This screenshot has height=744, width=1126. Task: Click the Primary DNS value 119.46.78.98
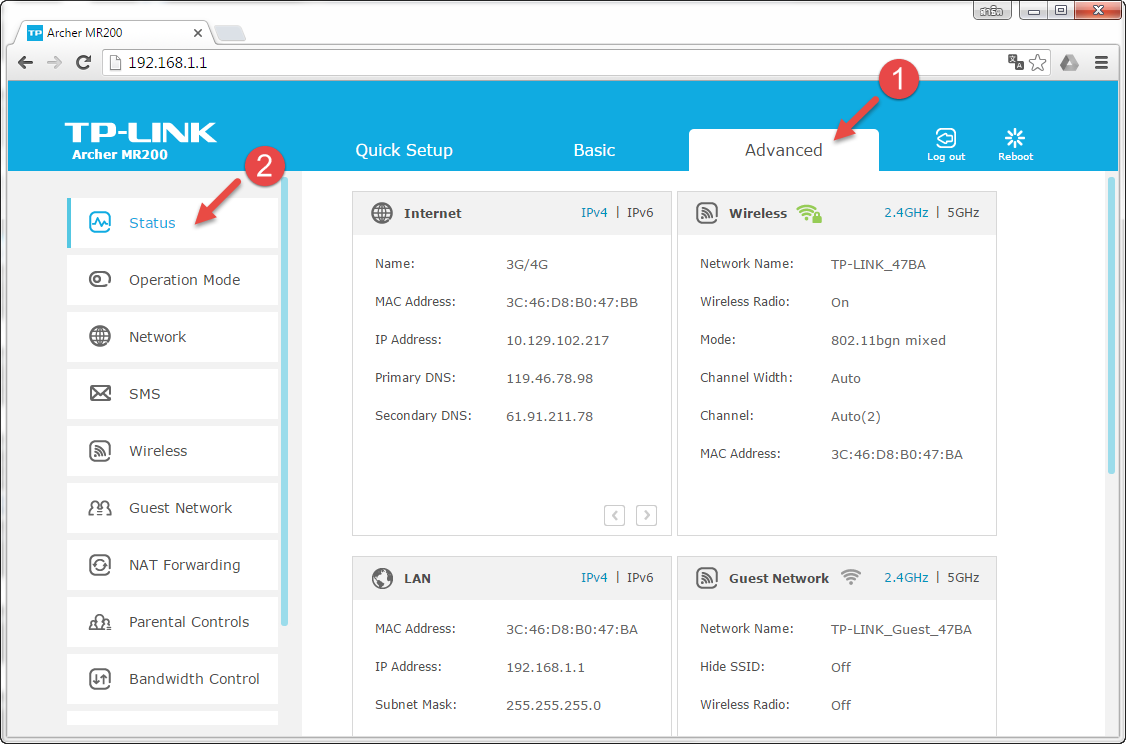(549, 378)
